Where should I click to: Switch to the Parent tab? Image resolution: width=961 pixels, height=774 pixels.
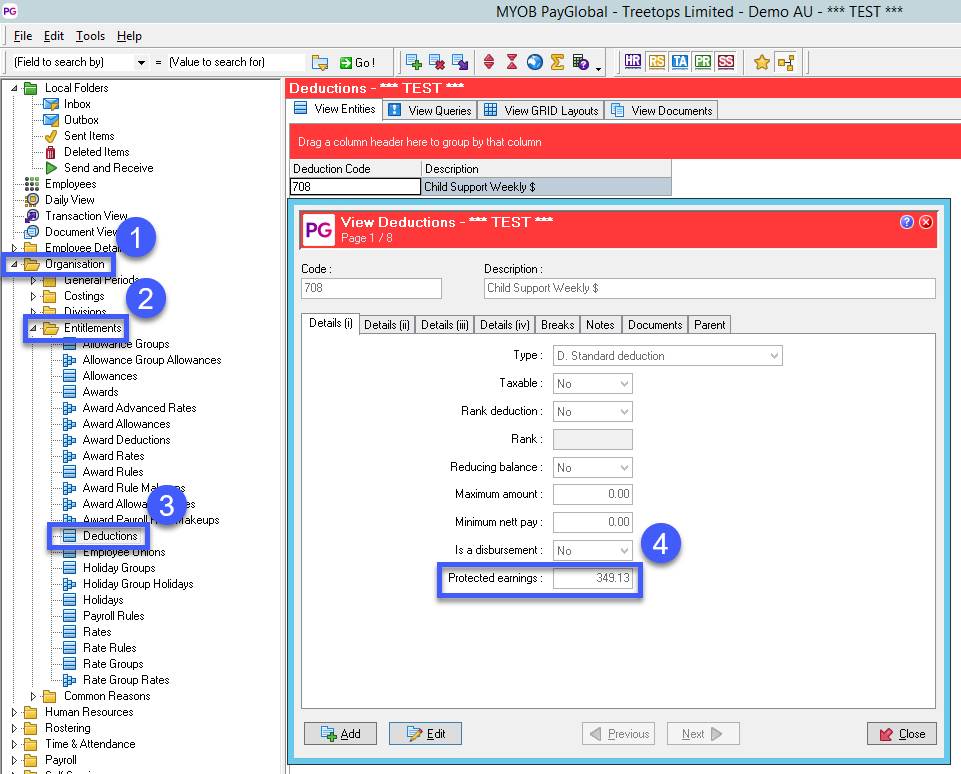coord(709,325)
